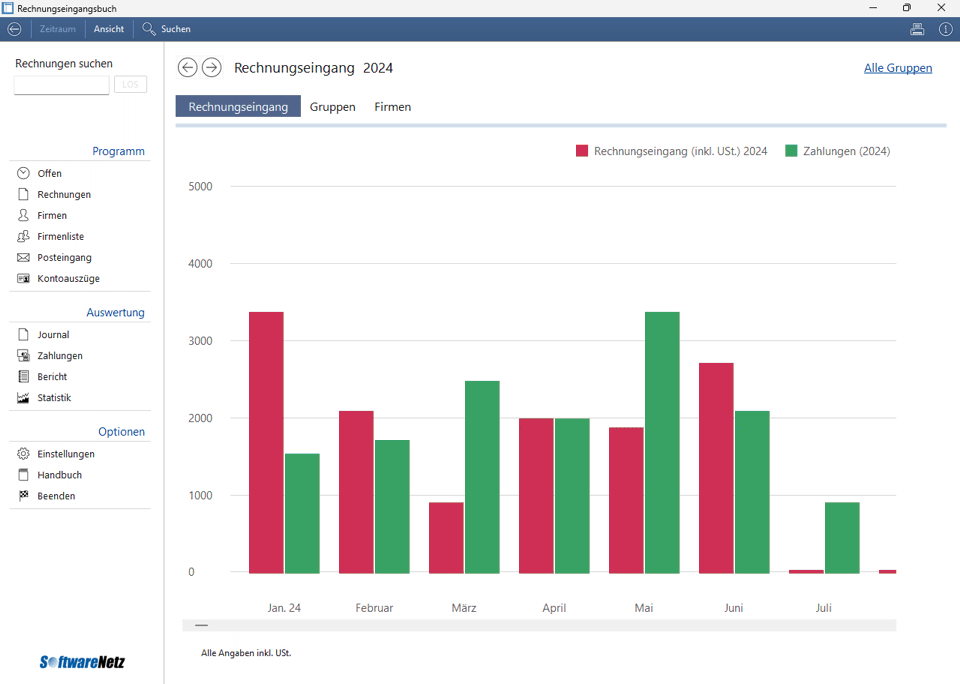Image resolution: width=960 pixels, height=684 pixels.
Task: Open Kontoauszüge in sidebar
Action: [x=68, y=278]
